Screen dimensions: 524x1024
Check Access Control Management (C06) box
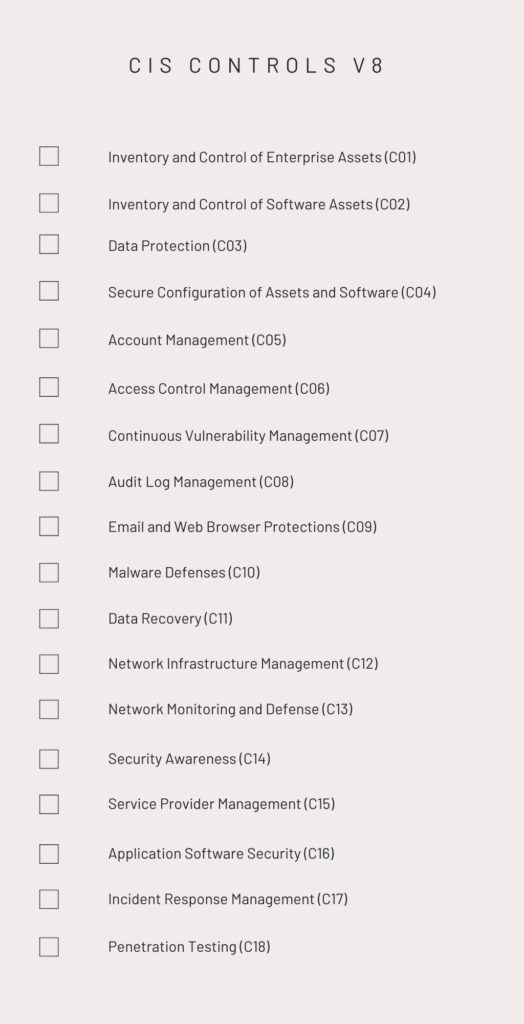[49, 387]
